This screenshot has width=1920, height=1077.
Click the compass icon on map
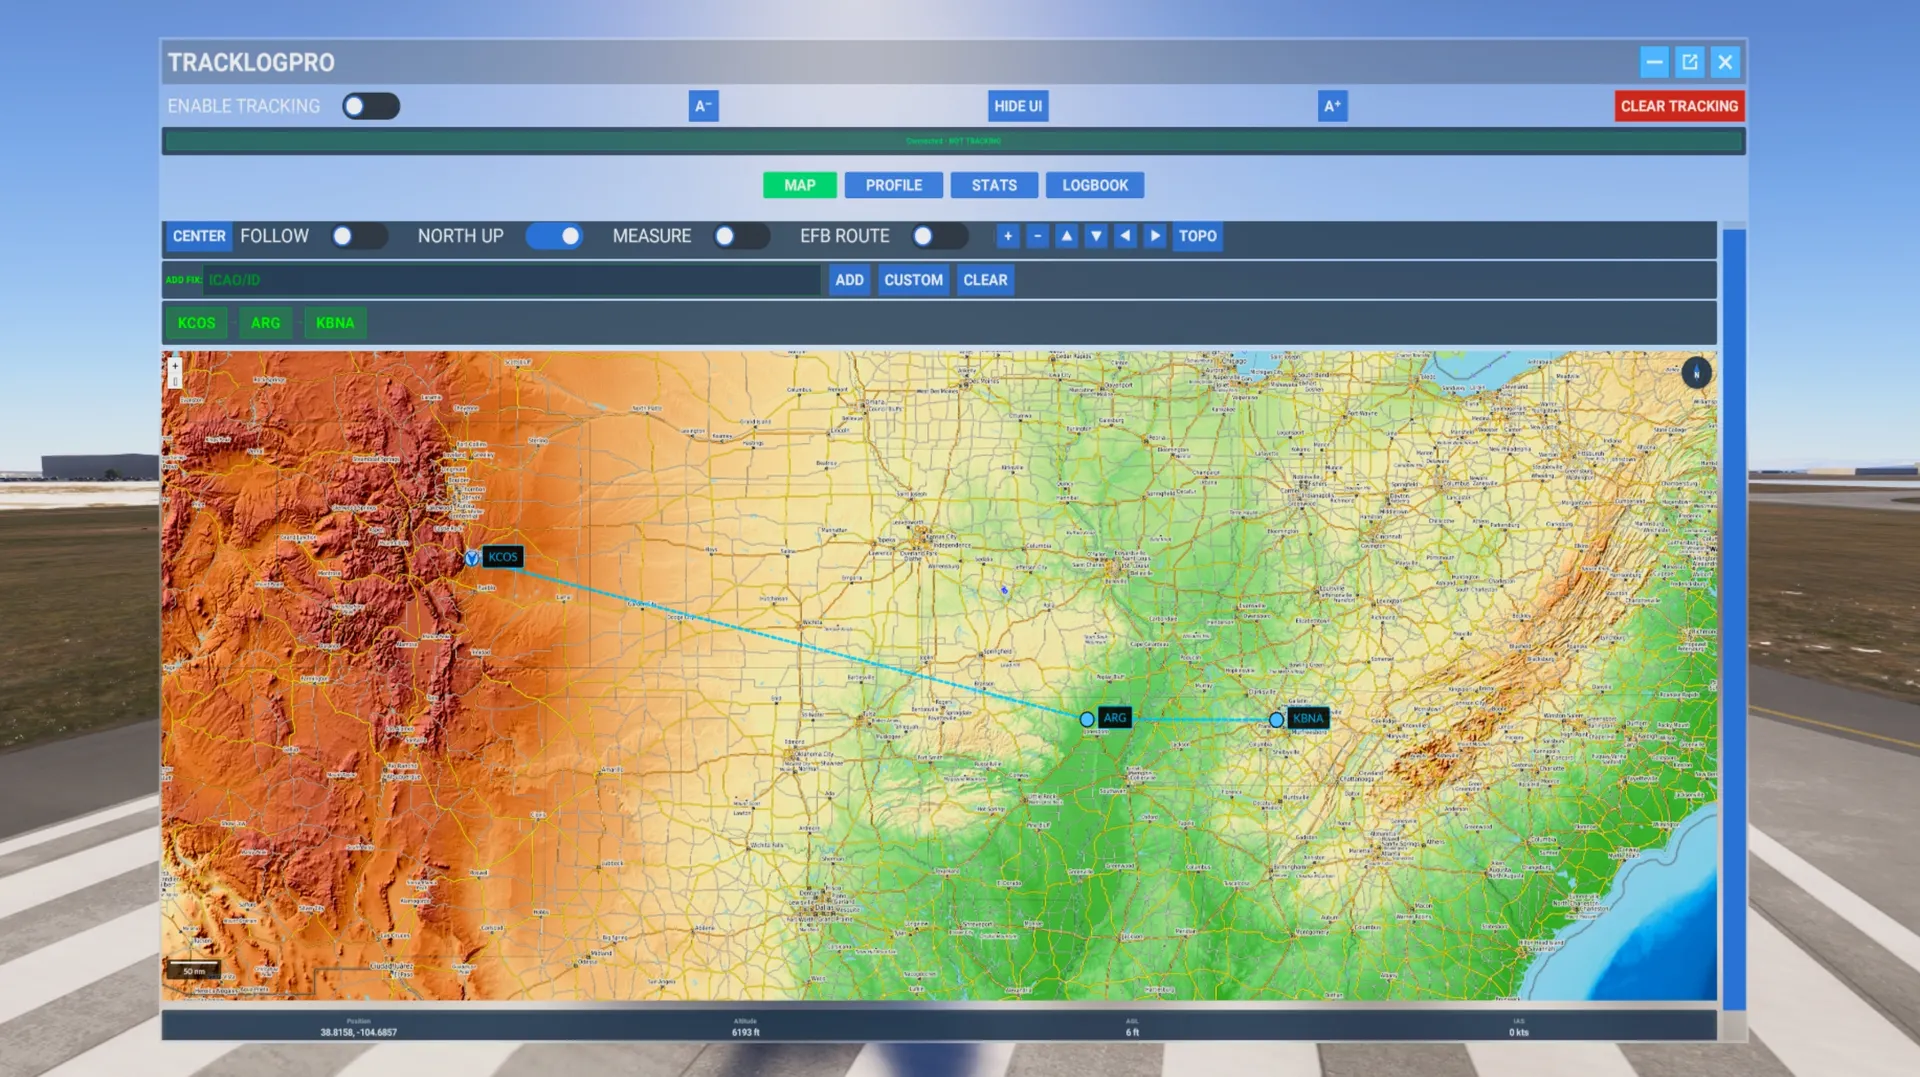pos(1696,373)
